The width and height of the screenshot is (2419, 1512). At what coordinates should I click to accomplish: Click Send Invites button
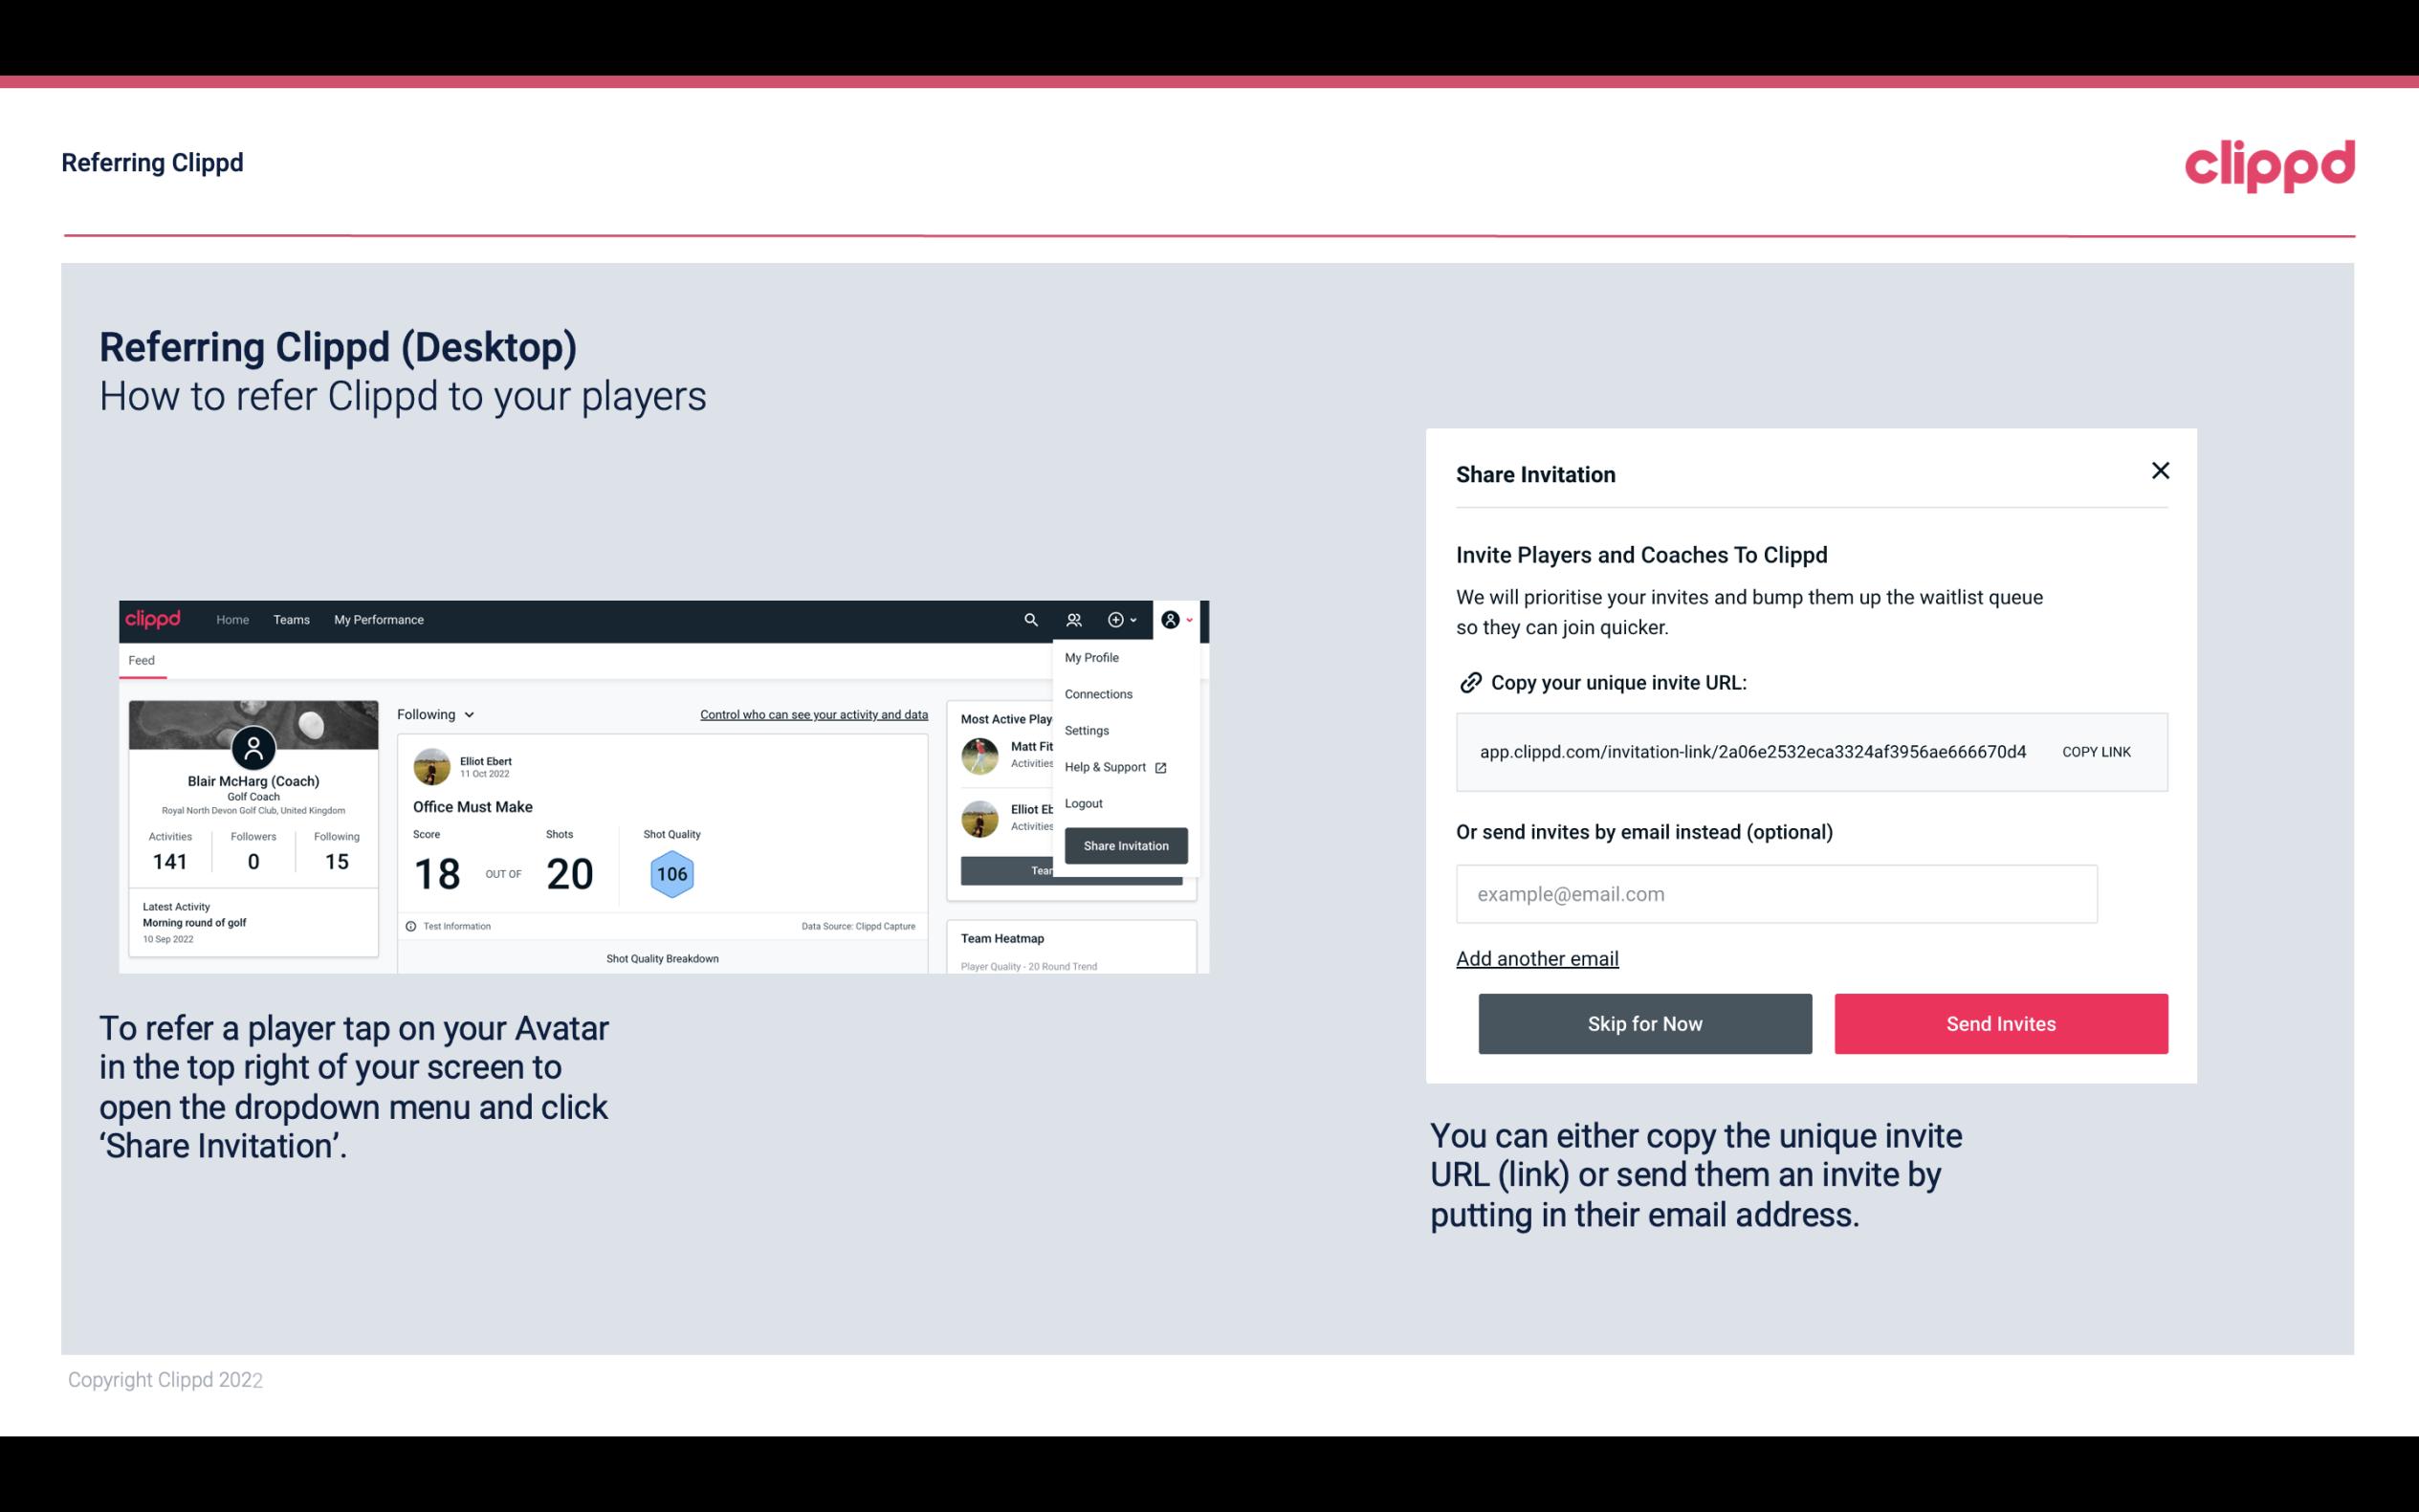pyautogui.click(x=2001, y=1024)
